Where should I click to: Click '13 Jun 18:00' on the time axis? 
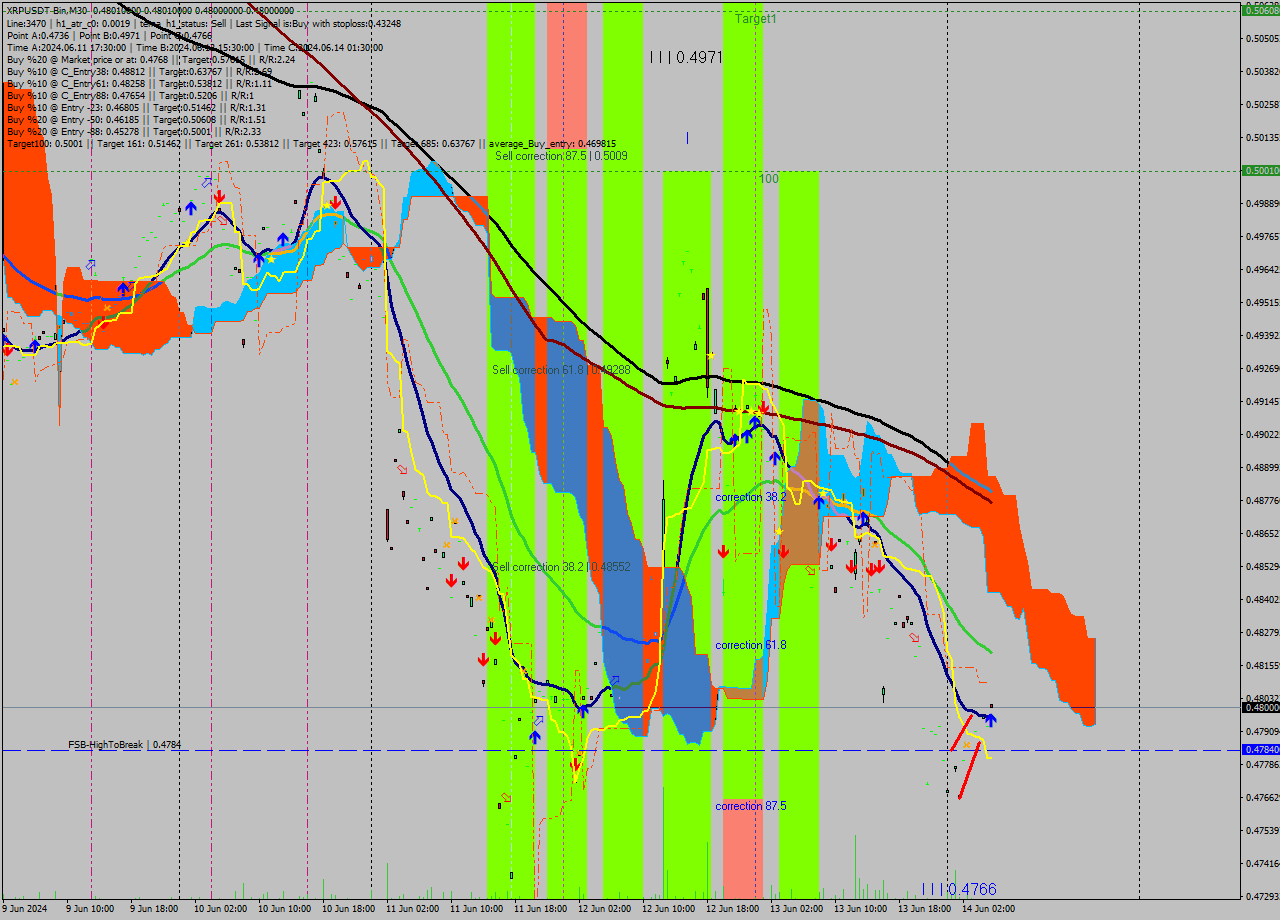(924, 909)
